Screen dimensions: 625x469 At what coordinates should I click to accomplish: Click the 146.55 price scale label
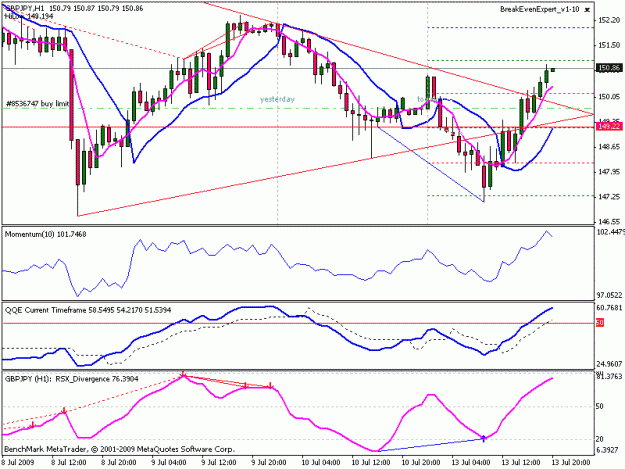609,222
